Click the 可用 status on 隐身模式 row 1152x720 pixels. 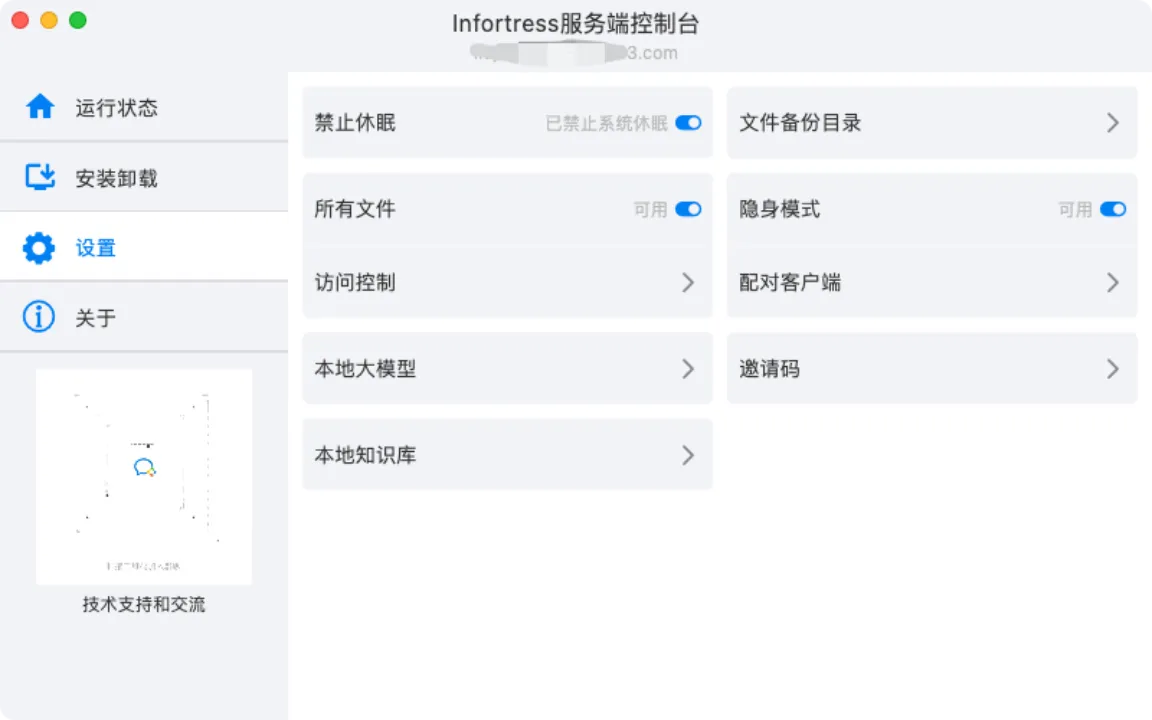pos(1075,210)
